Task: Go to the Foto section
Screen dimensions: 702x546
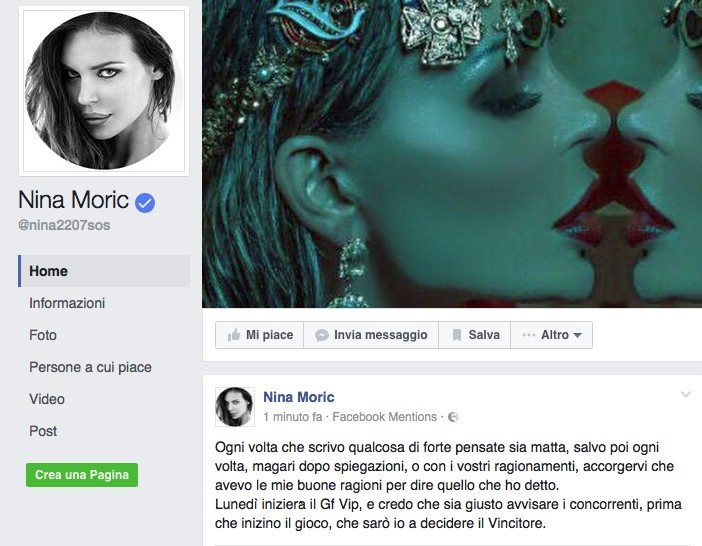Action: coord(43,335)
